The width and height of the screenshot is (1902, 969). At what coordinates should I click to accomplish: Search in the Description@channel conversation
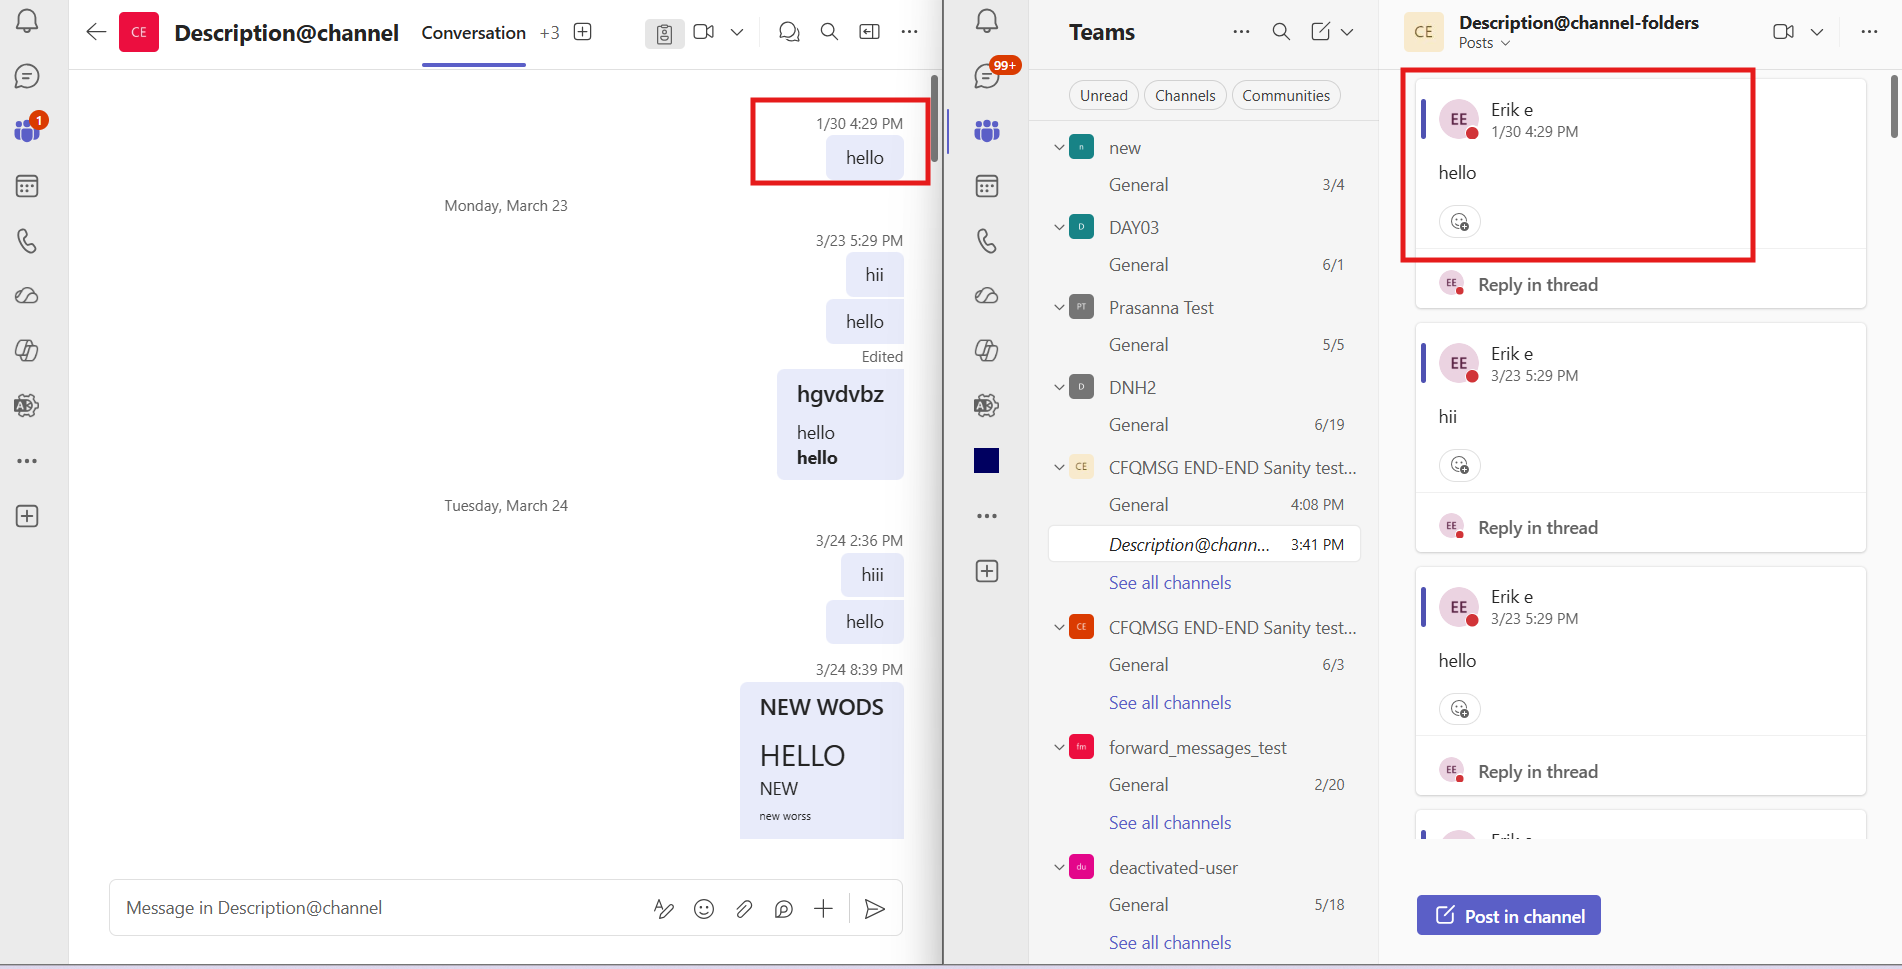click(829, 32)
